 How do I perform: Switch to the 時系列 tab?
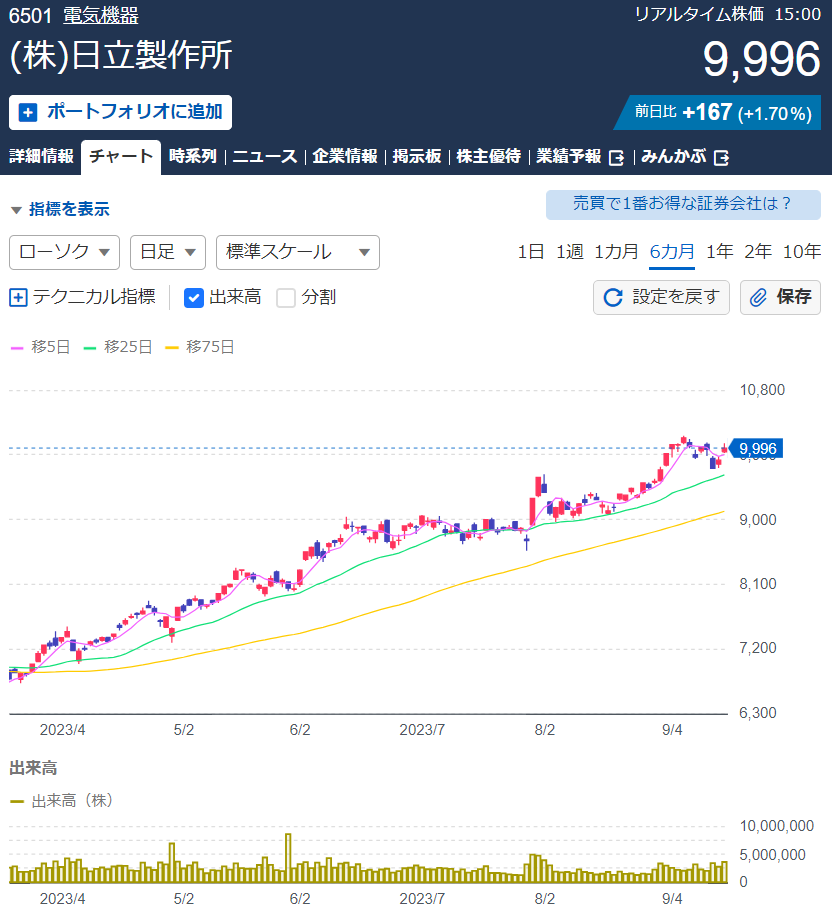[193, 156]
